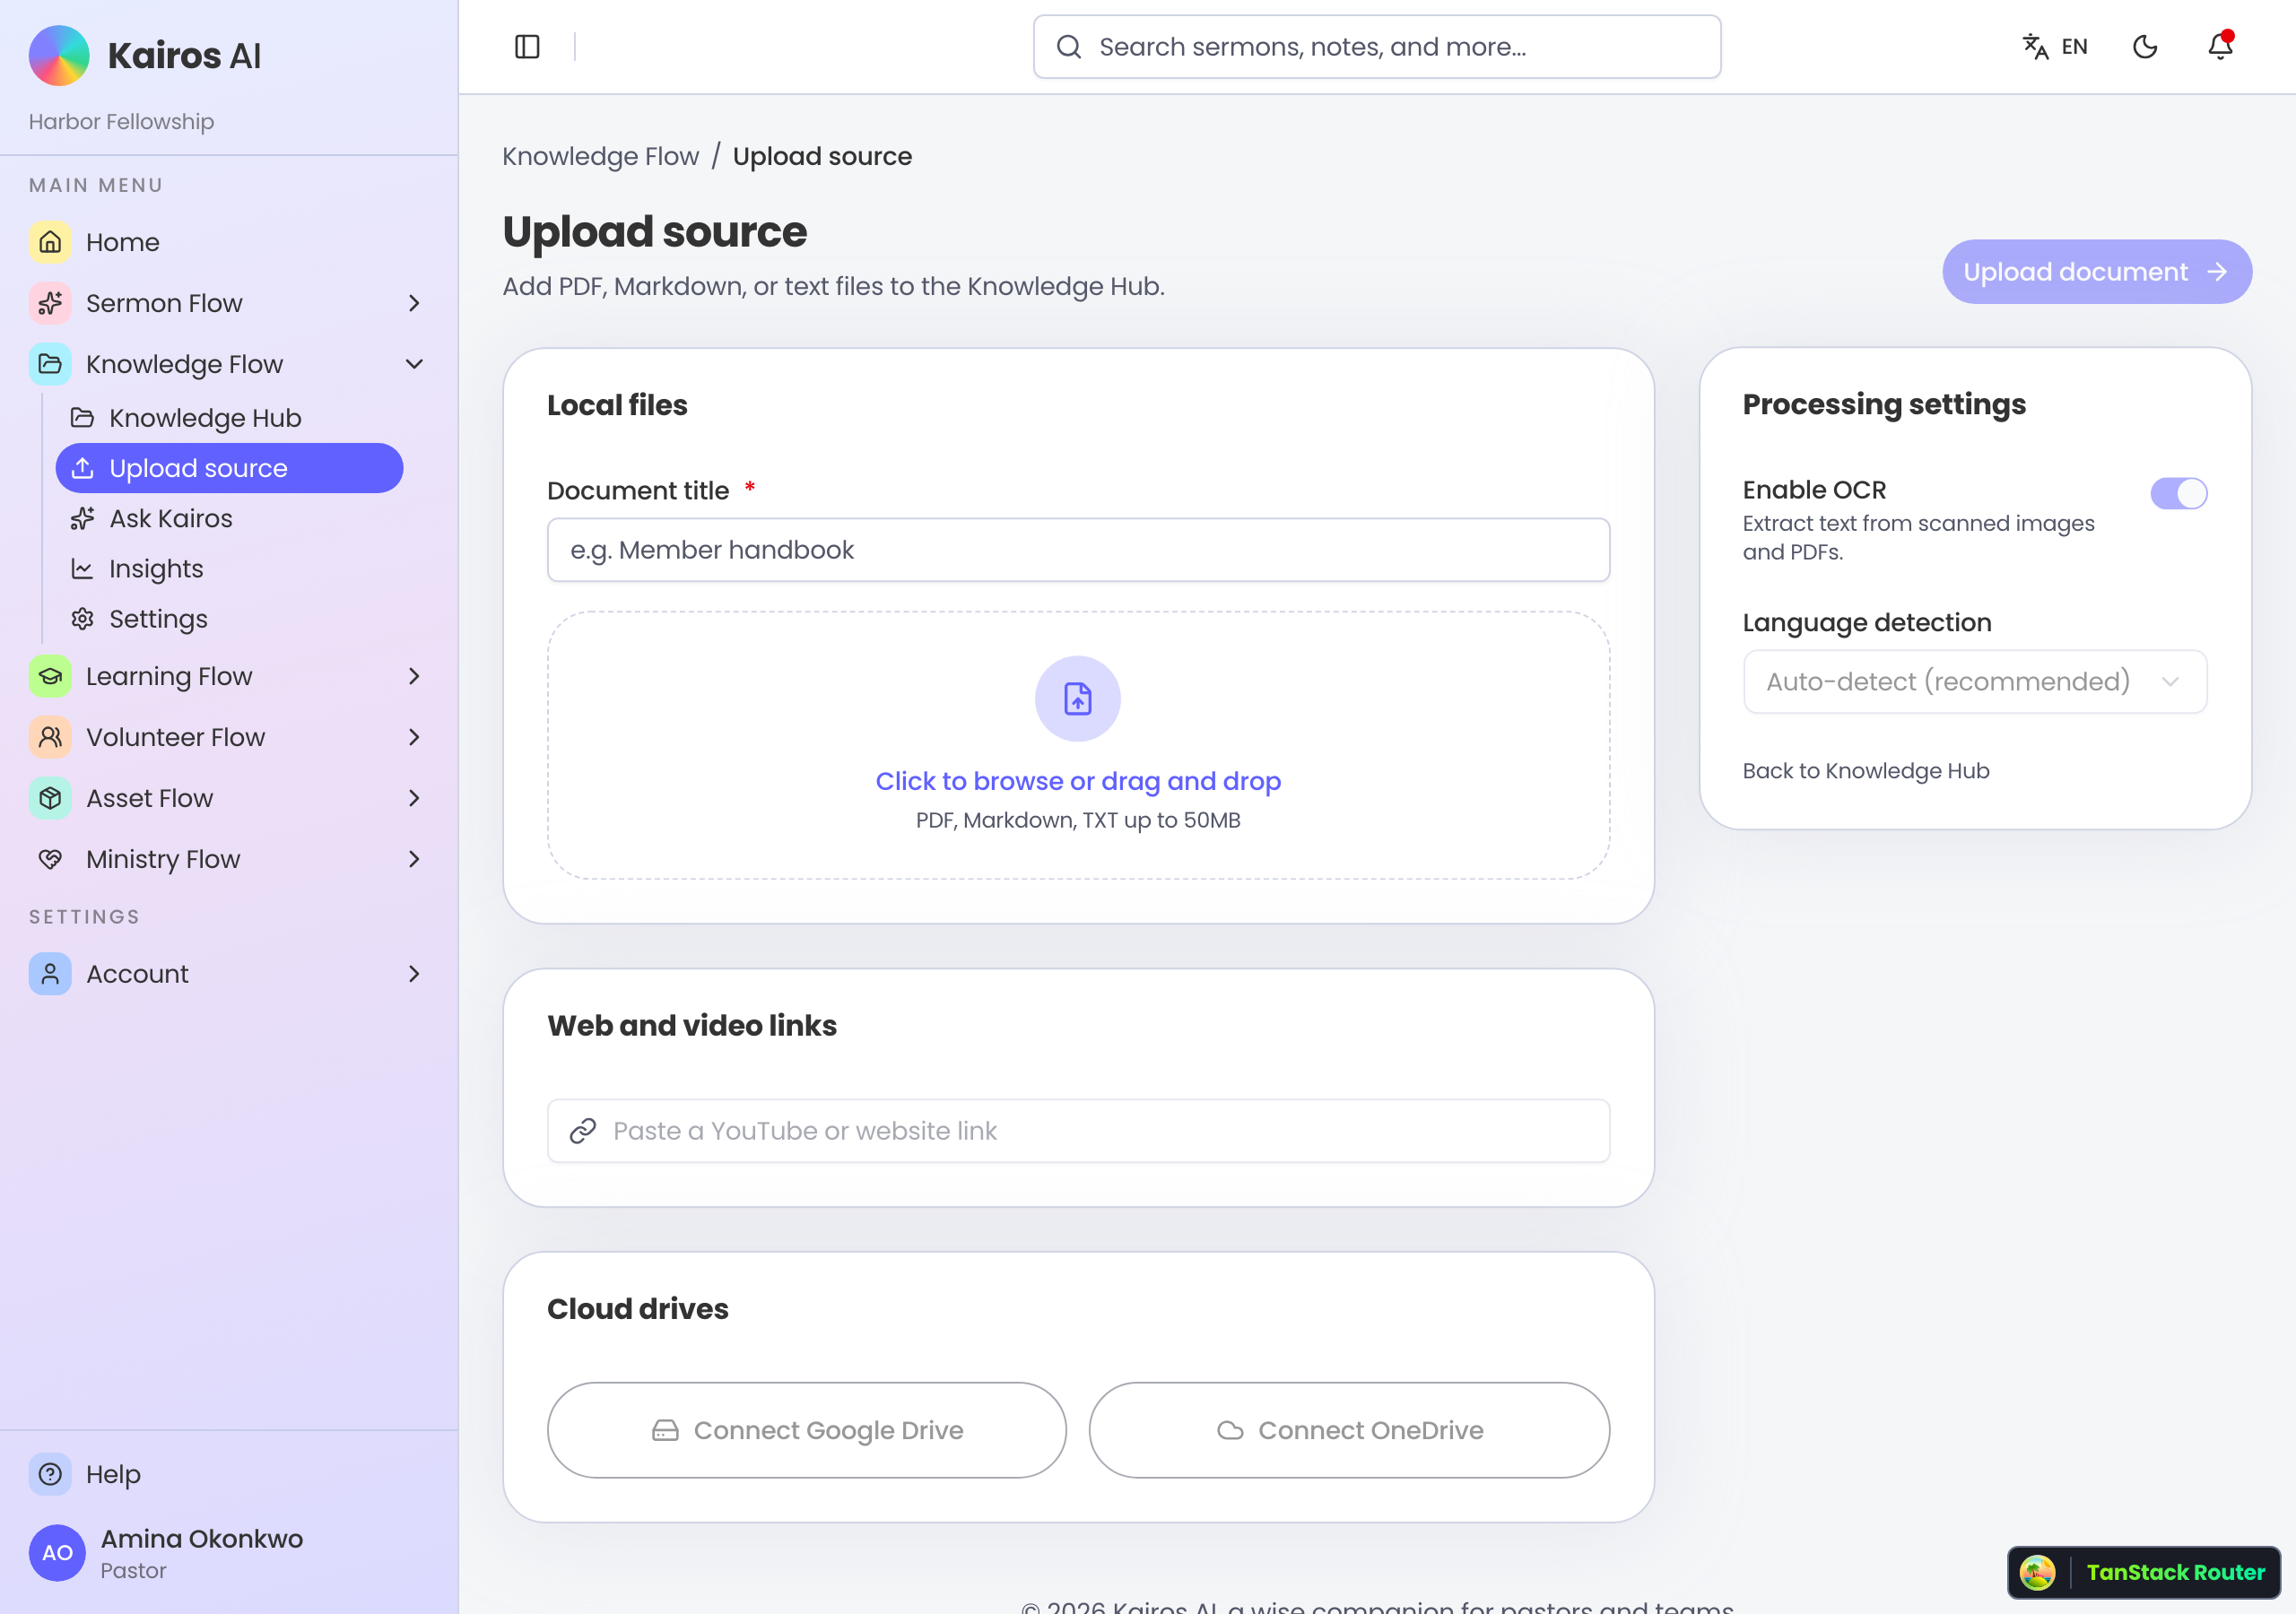Click the Account person icon

tap(50, 974)
